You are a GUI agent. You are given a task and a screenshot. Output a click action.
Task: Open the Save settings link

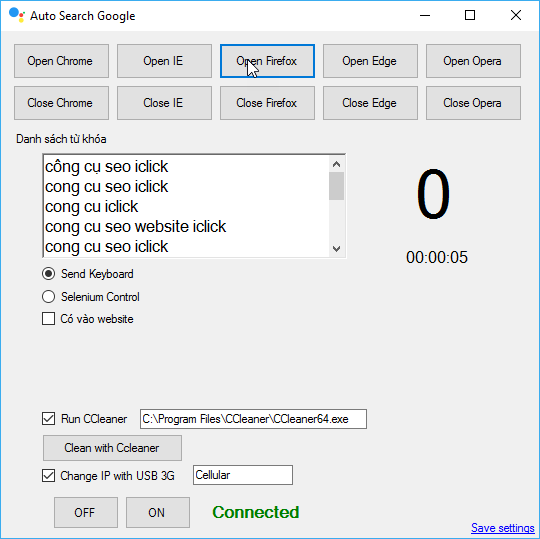pyautogui.click(x=502, y=528)
